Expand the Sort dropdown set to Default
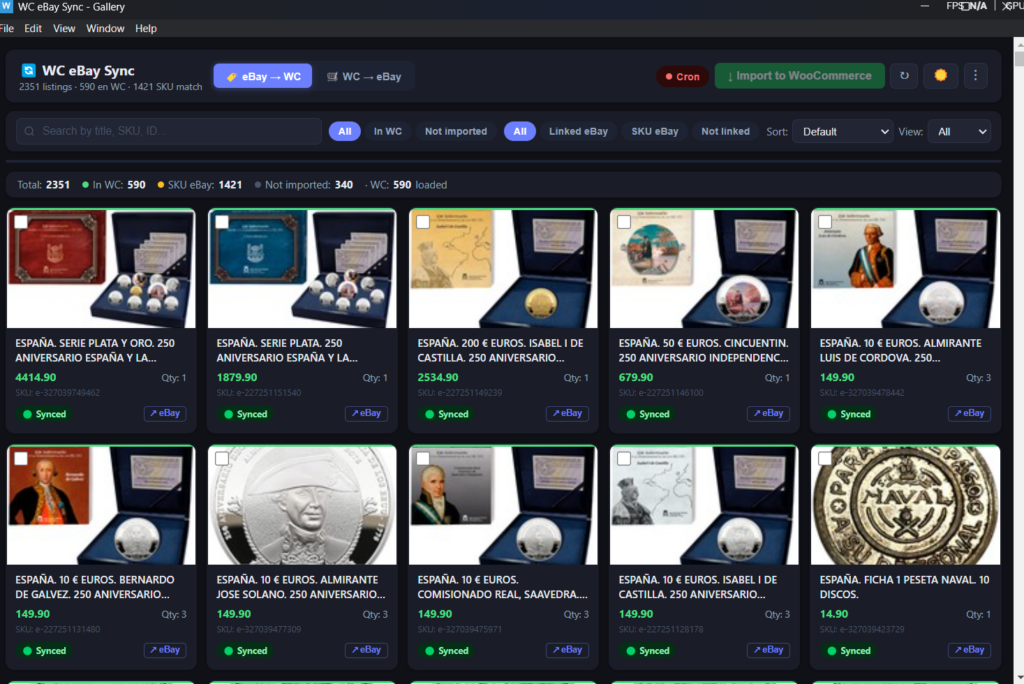 point(842,131)
